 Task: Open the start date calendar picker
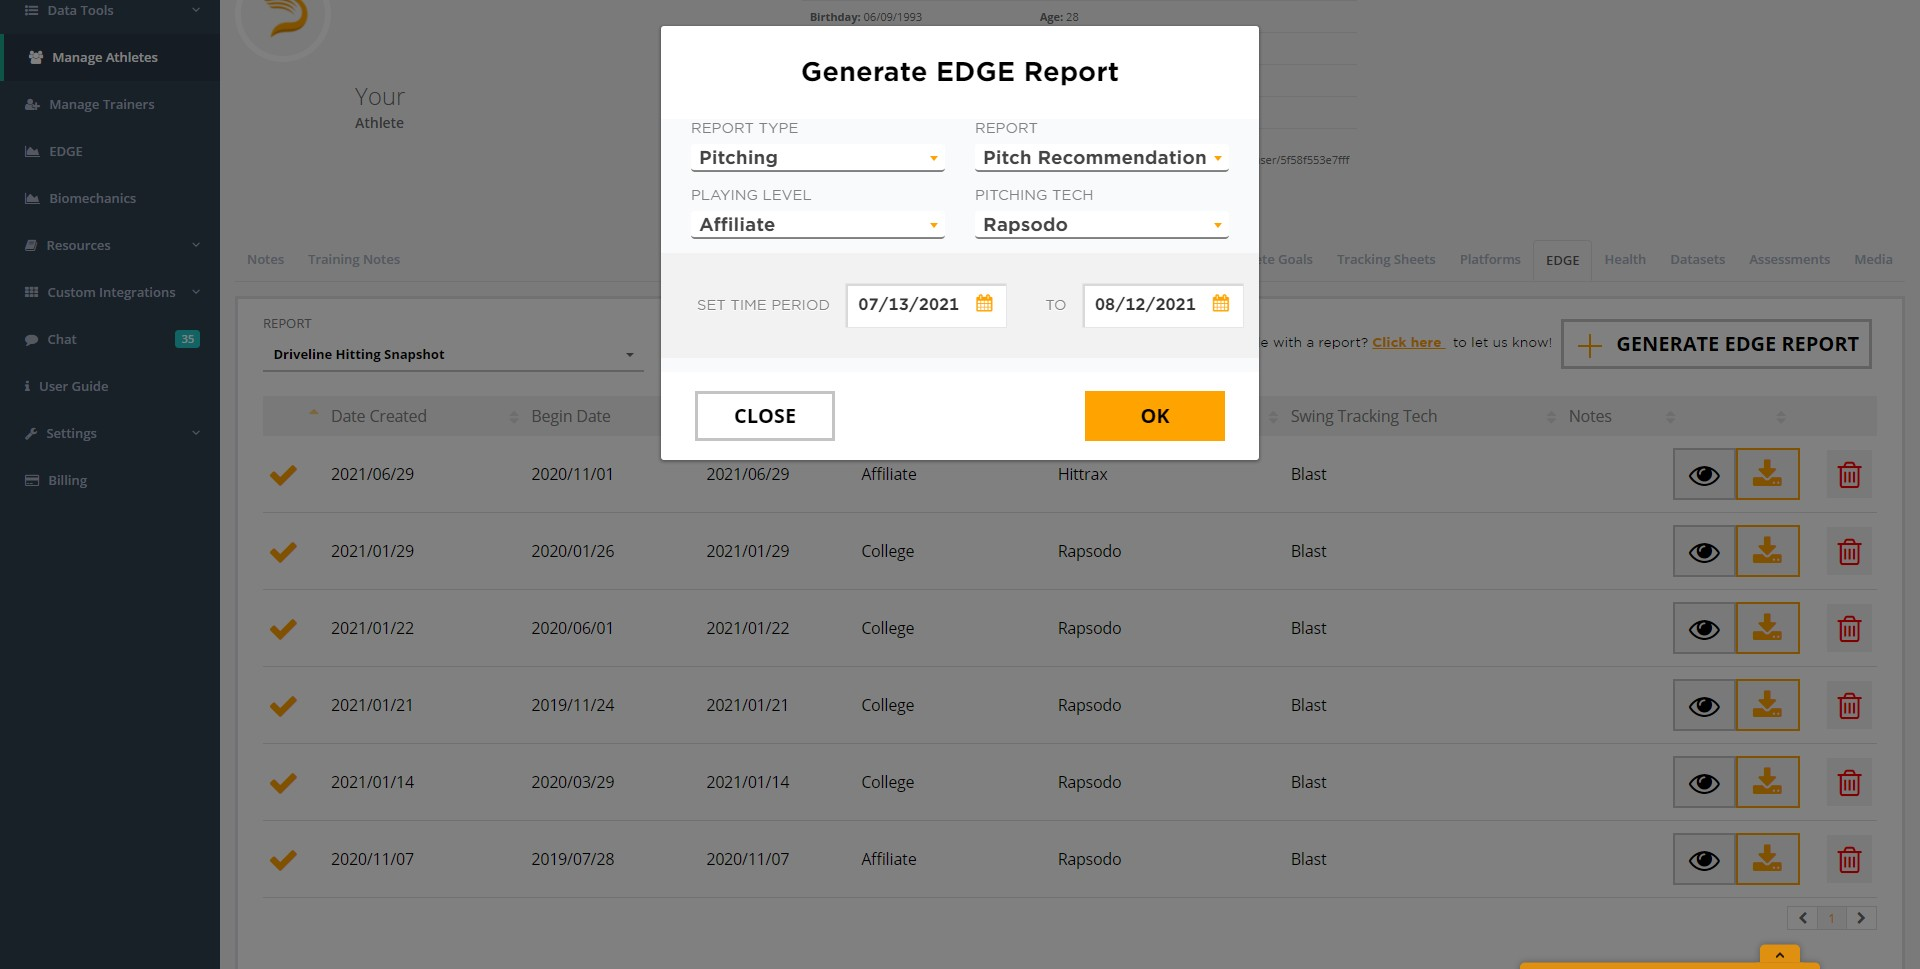984,304
